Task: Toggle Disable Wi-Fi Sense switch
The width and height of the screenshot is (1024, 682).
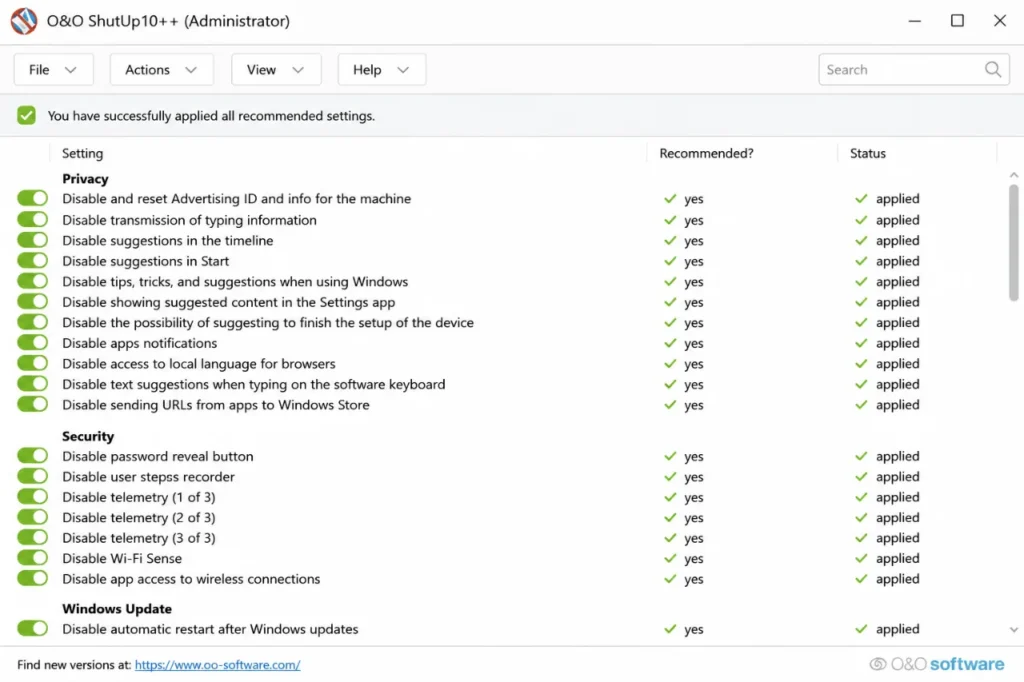Action: [x=33, y=558]
